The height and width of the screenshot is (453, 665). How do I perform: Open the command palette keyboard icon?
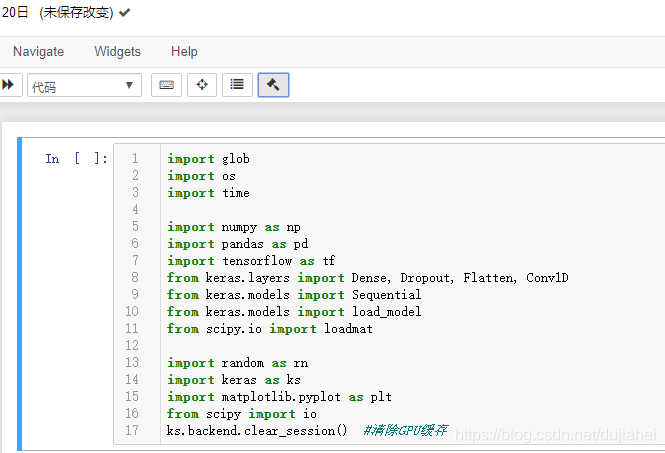[x=166, y=85]
